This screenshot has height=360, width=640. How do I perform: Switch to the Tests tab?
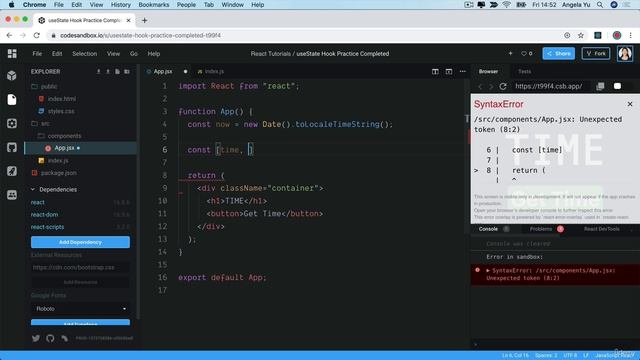point(524,71)
